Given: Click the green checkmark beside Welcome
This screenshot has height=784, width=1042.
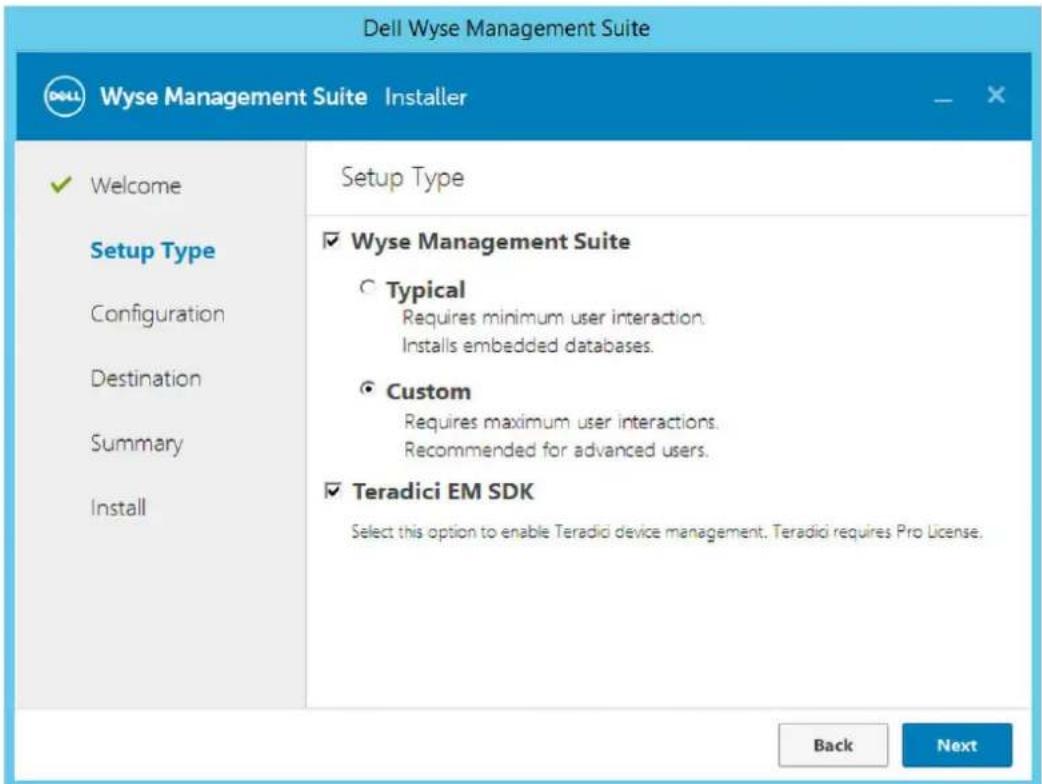Looking at the screenshot, I should pos(60,184).
